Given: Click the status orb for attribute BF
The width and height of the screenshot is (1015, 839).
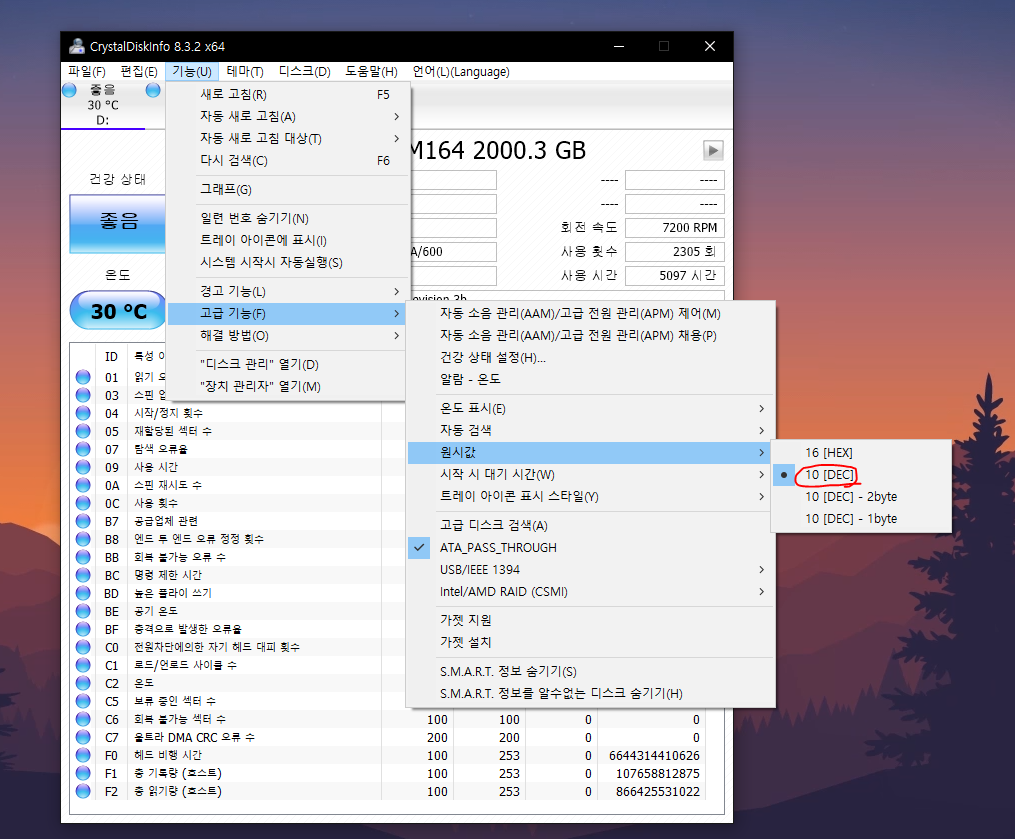Looking at the screenshot, I should tap(83, 629).
